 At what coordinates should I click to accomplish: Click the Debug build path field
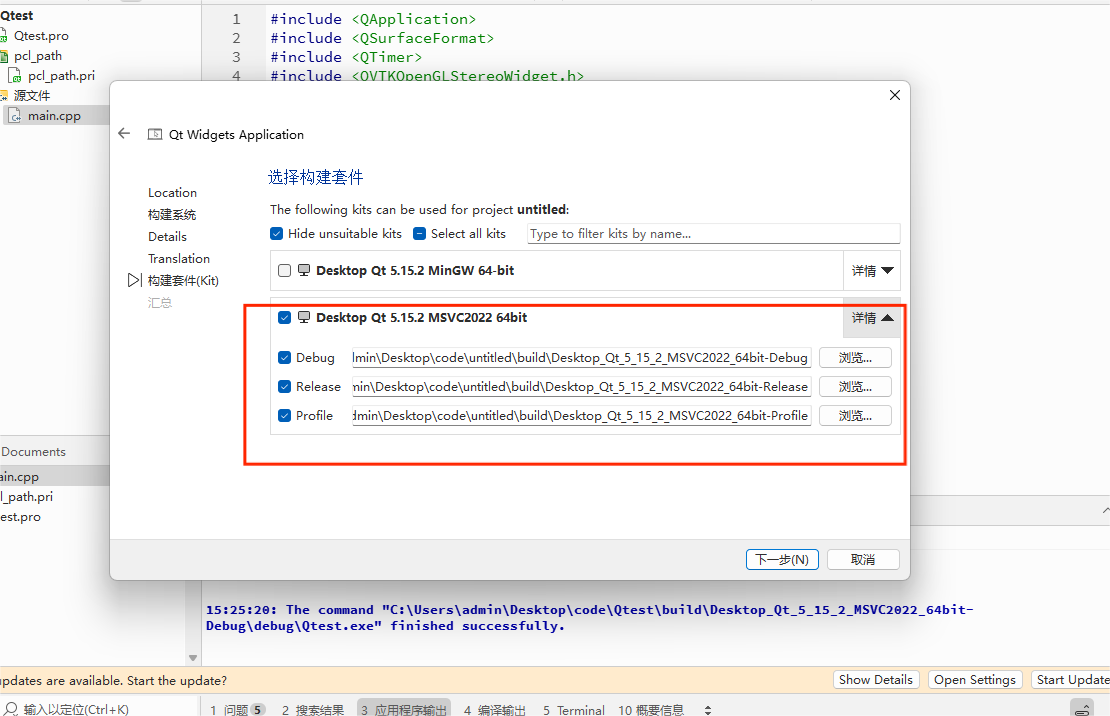(581, 358)
